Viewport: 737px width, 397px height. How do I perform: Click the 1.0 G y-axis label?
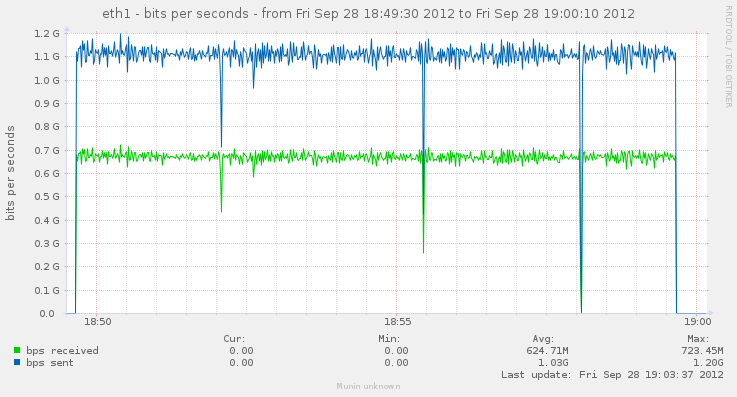(x=47, y=80)
